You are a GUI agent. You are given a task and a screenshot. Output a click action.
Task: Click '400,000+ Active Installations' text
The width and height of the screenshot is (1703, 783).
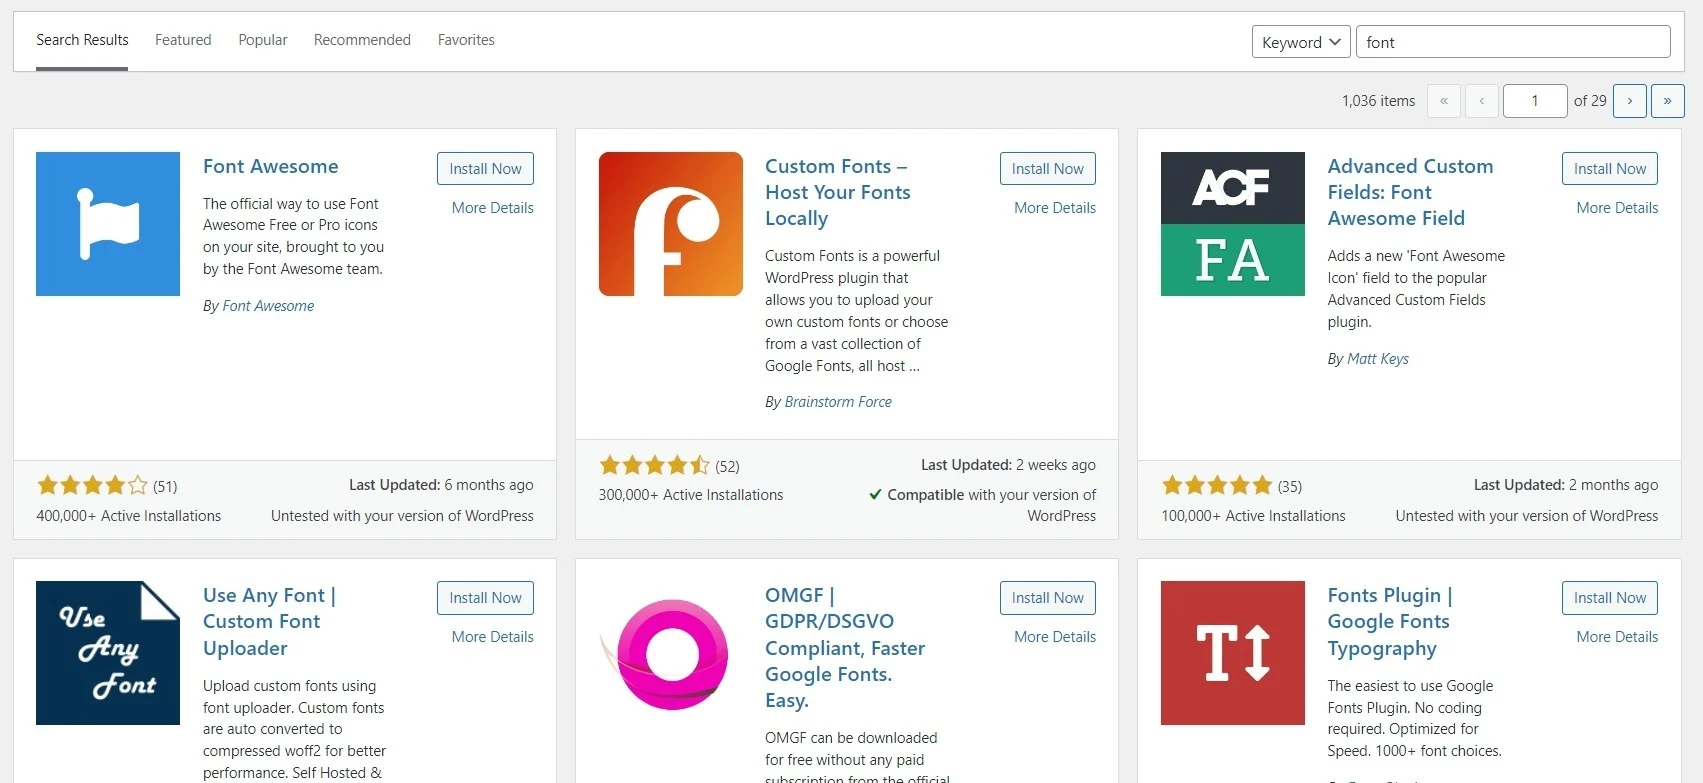click(x=129, y=516)
